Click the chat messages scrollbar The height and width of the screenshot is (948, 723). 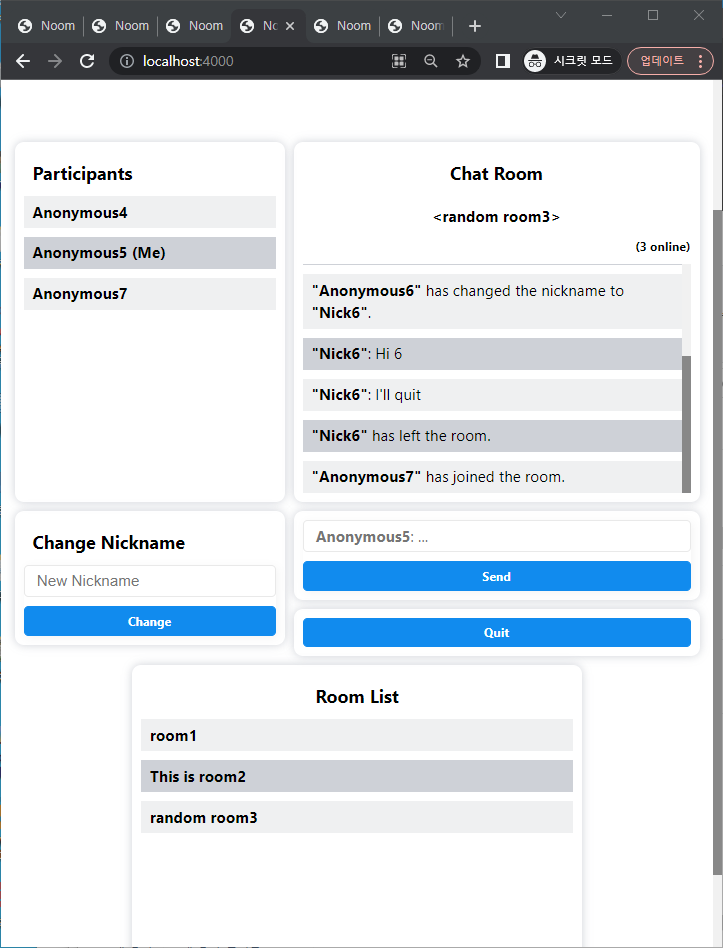click(x=686, y=423)
